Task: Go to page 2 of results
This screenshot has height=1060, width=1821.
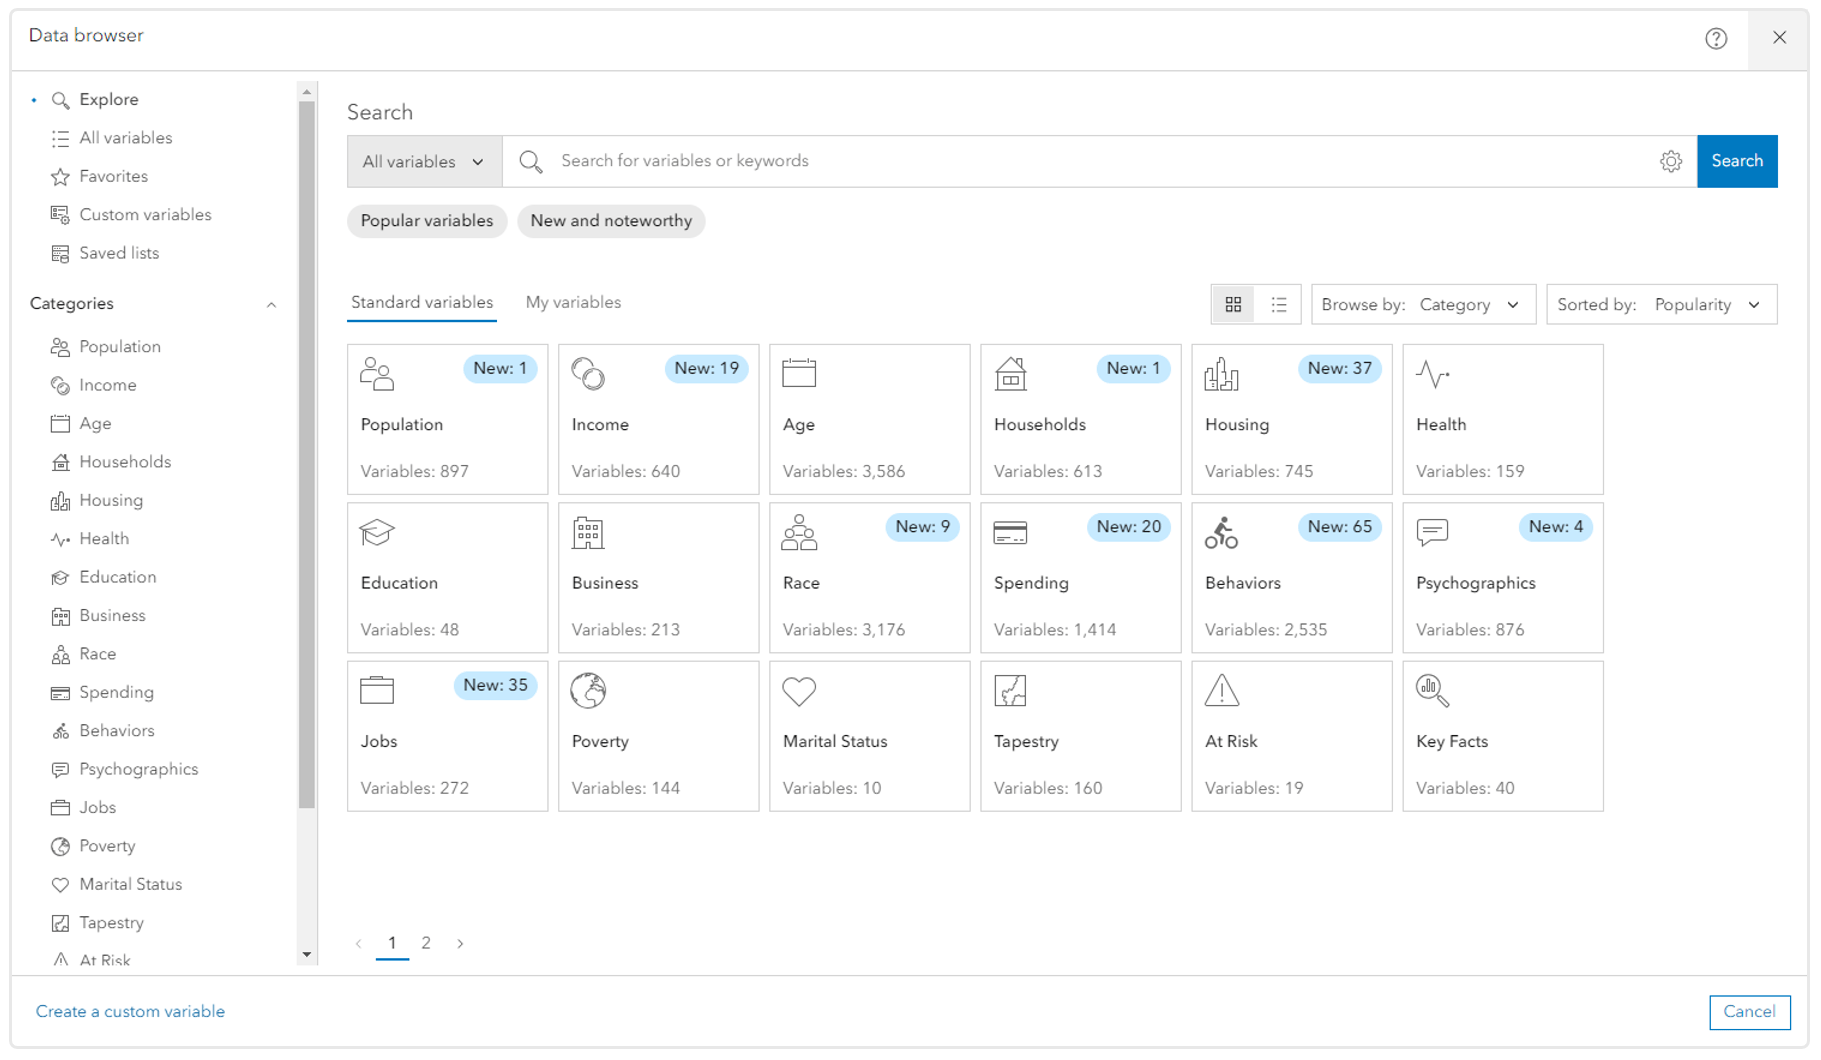Action: [426, 942]
